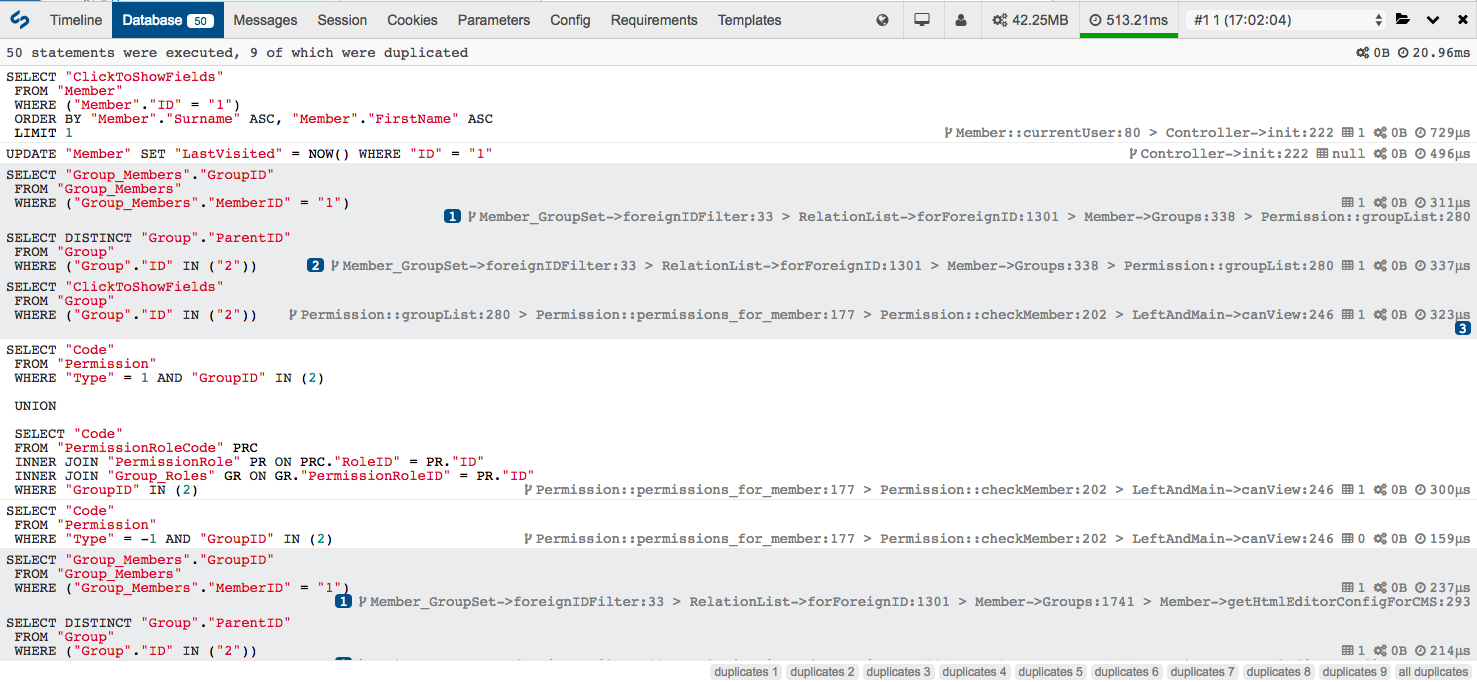Click duplicate badge 2 on Group ParentID query
Viewport: 1477px width, 682px height.
315,266
